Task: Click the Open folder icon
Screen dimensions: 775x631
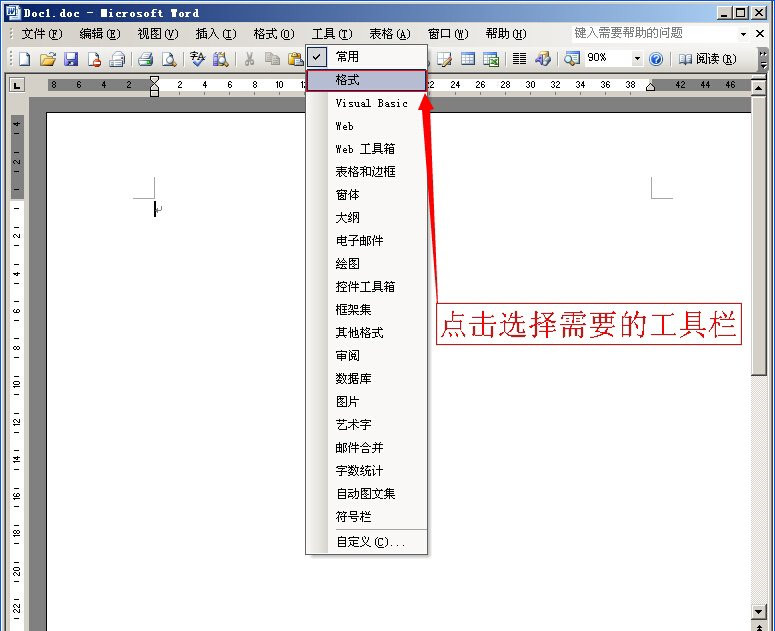Action: [47, 59]
